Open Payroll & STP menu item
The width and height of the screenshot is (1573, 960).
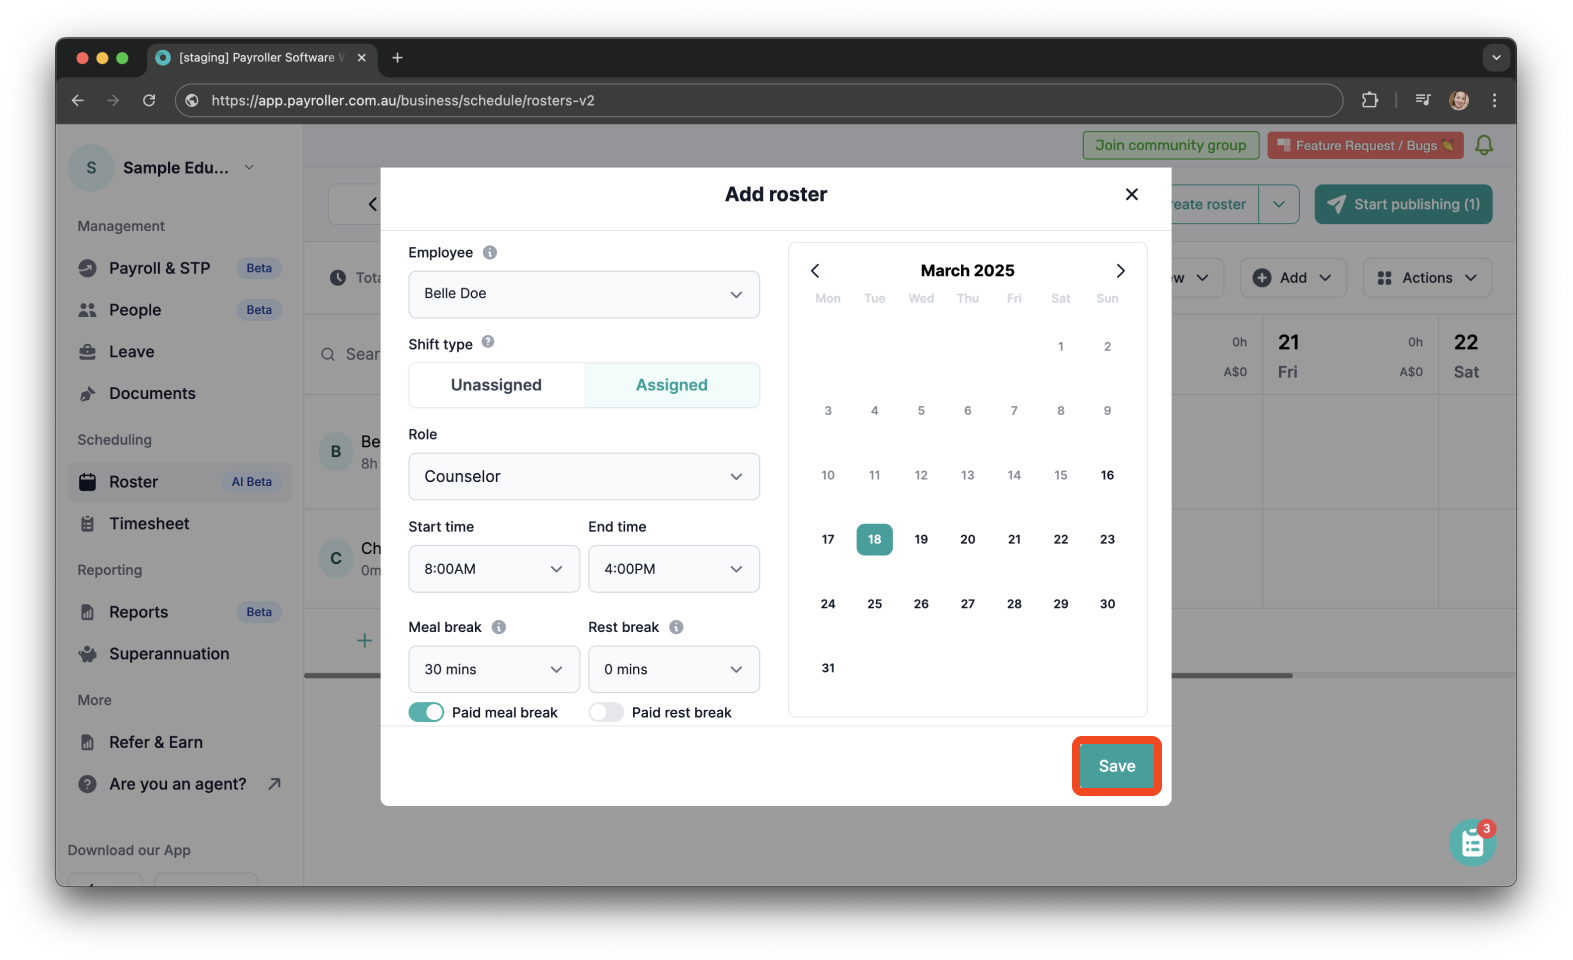(180, 268)
